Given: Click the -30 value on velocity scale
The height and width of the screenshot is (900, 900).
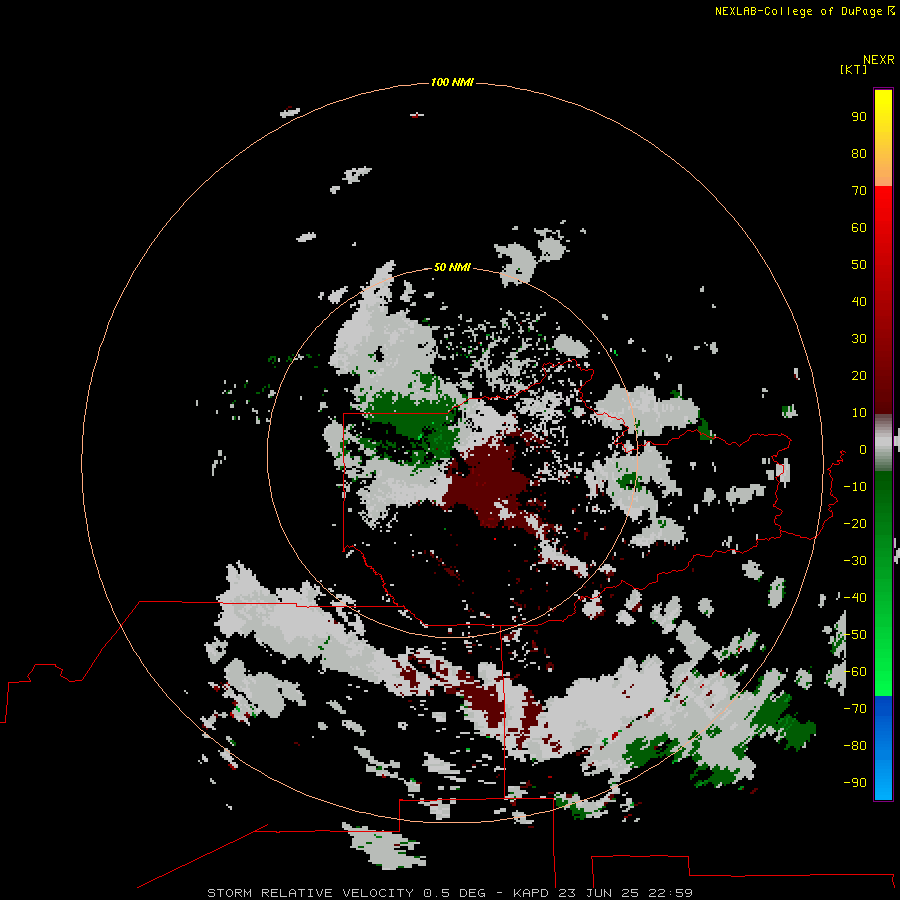Looking at the screenshot, I should tap(855, 561).
